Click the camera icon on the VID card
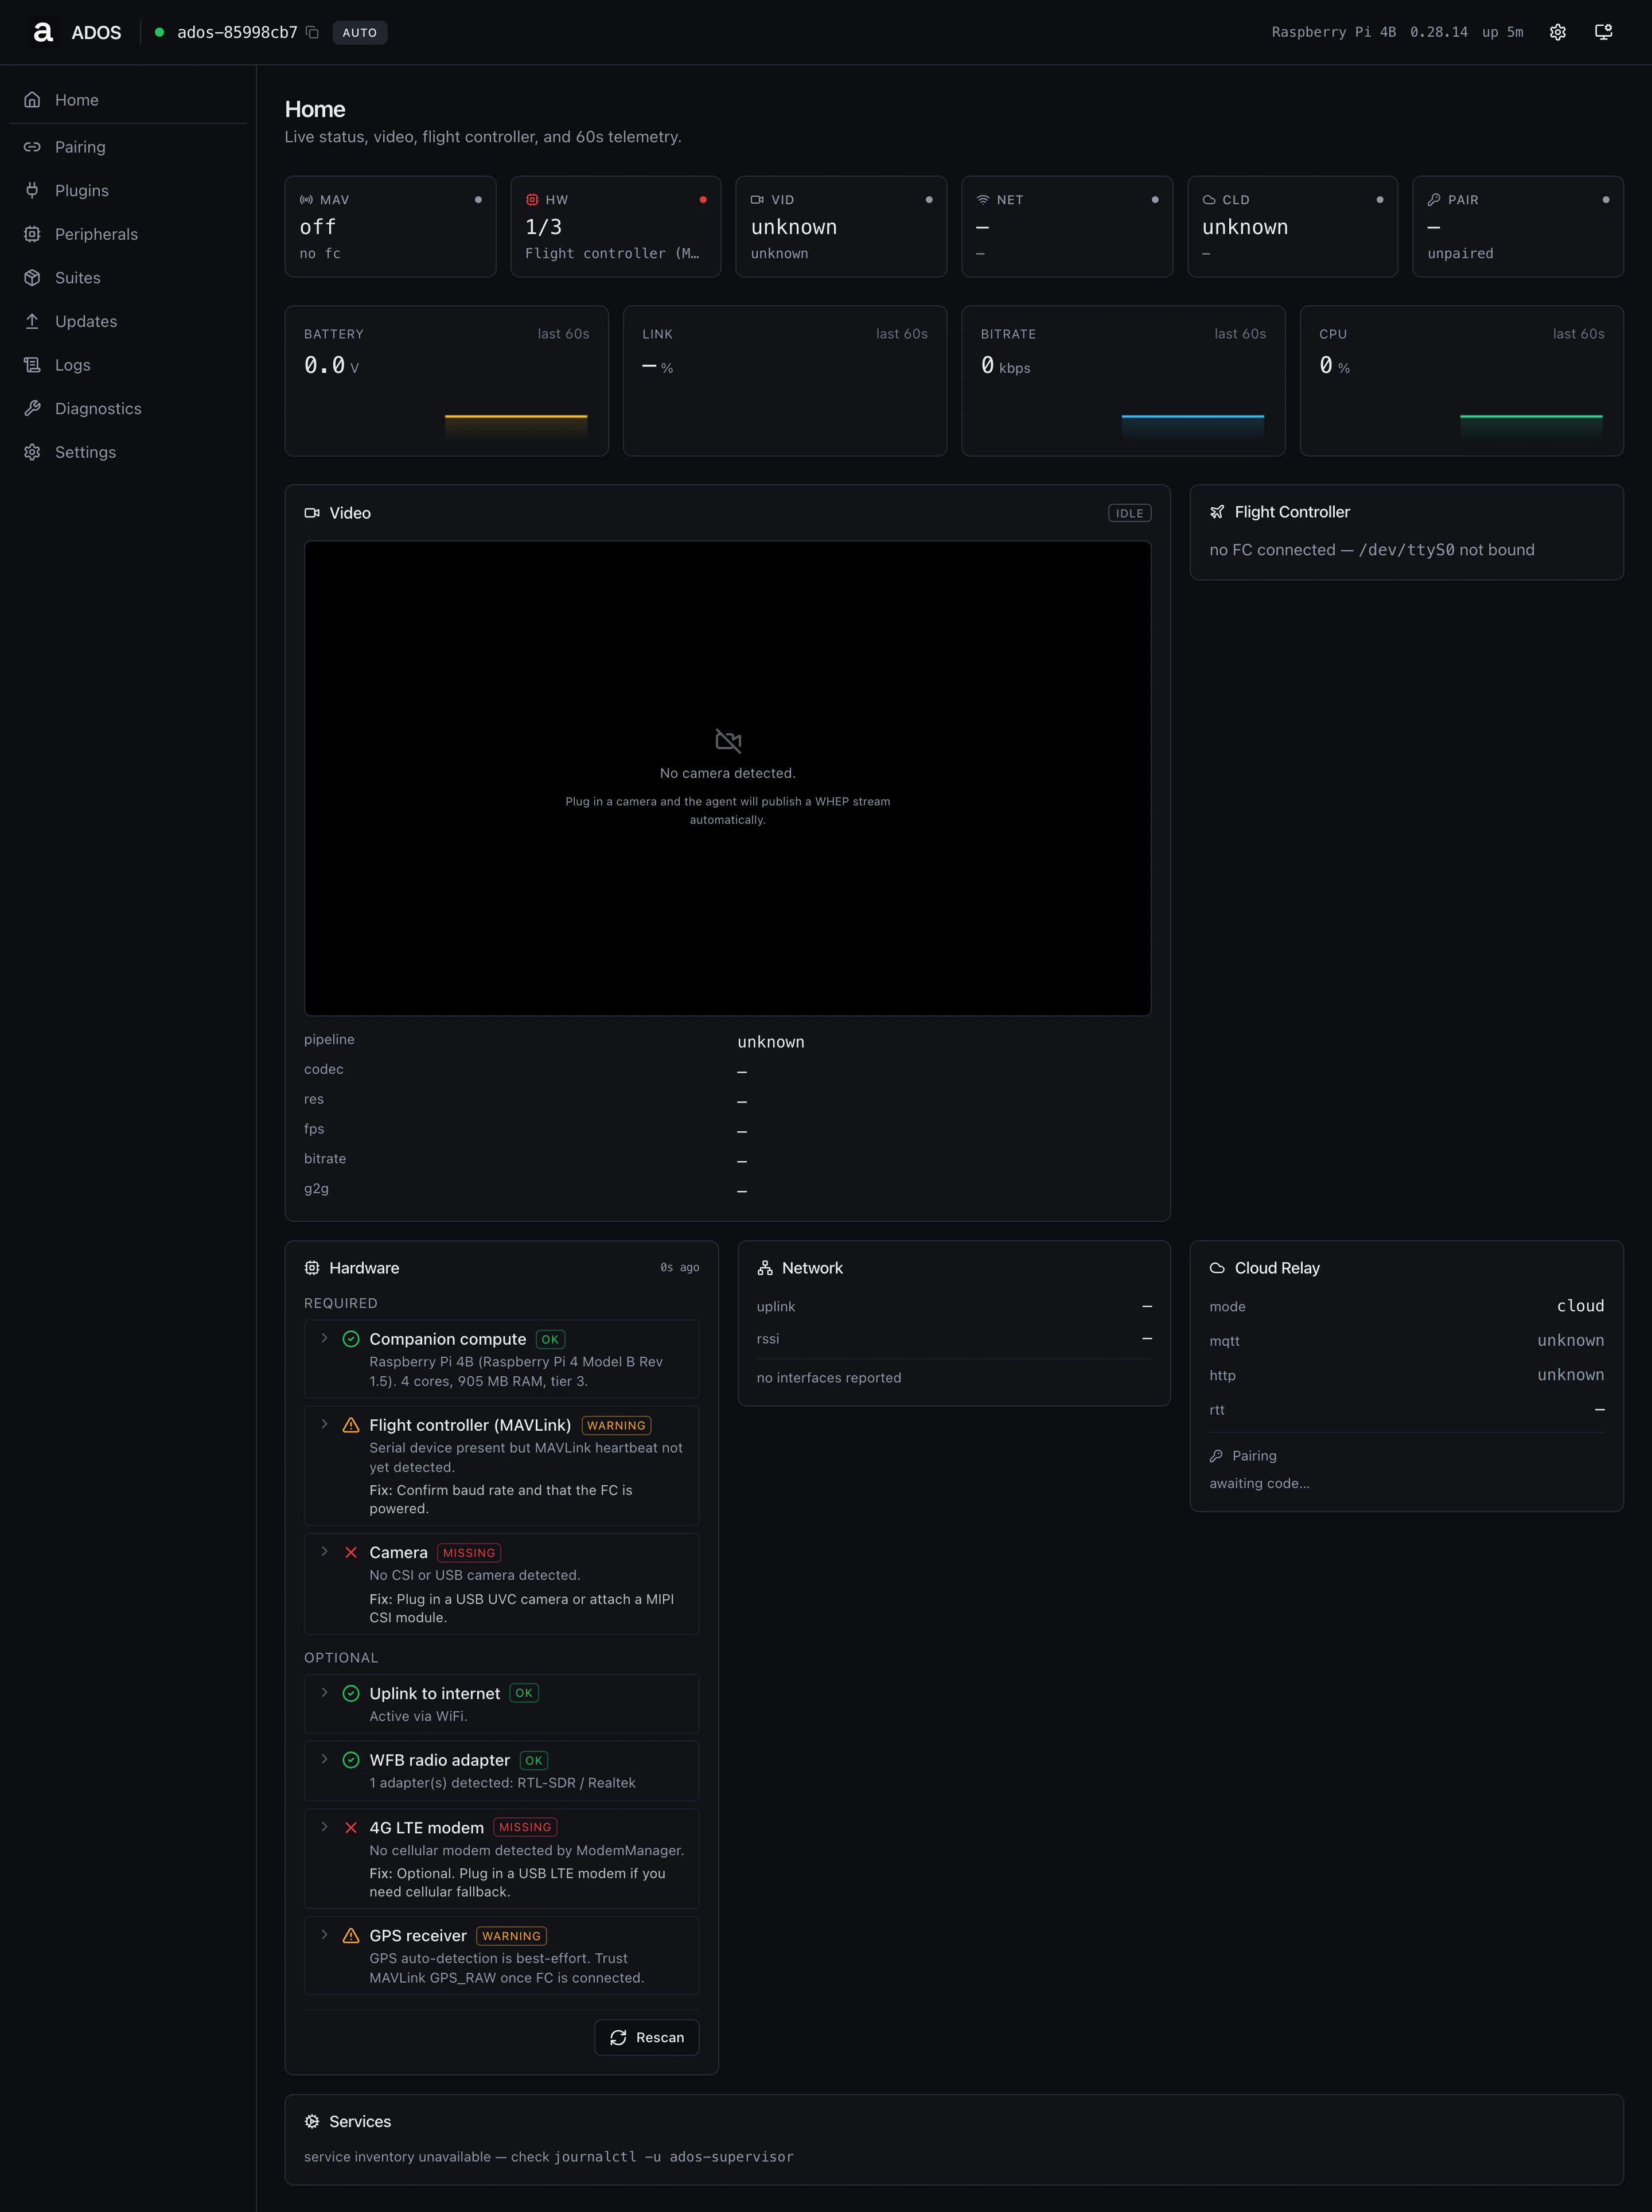 (757, 200)
